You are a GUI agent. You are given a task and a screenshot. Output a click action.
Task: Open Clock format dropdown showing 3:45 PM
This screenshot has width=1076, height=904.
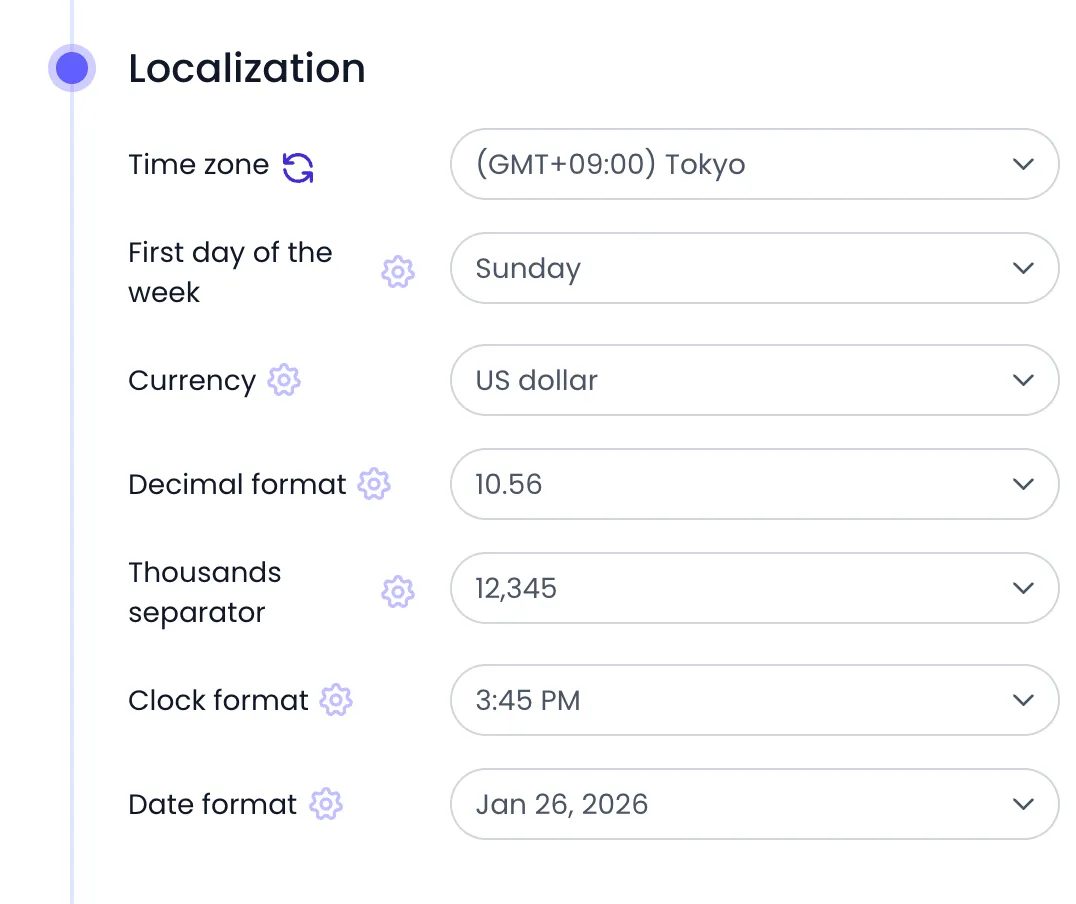tap(755, 700)
